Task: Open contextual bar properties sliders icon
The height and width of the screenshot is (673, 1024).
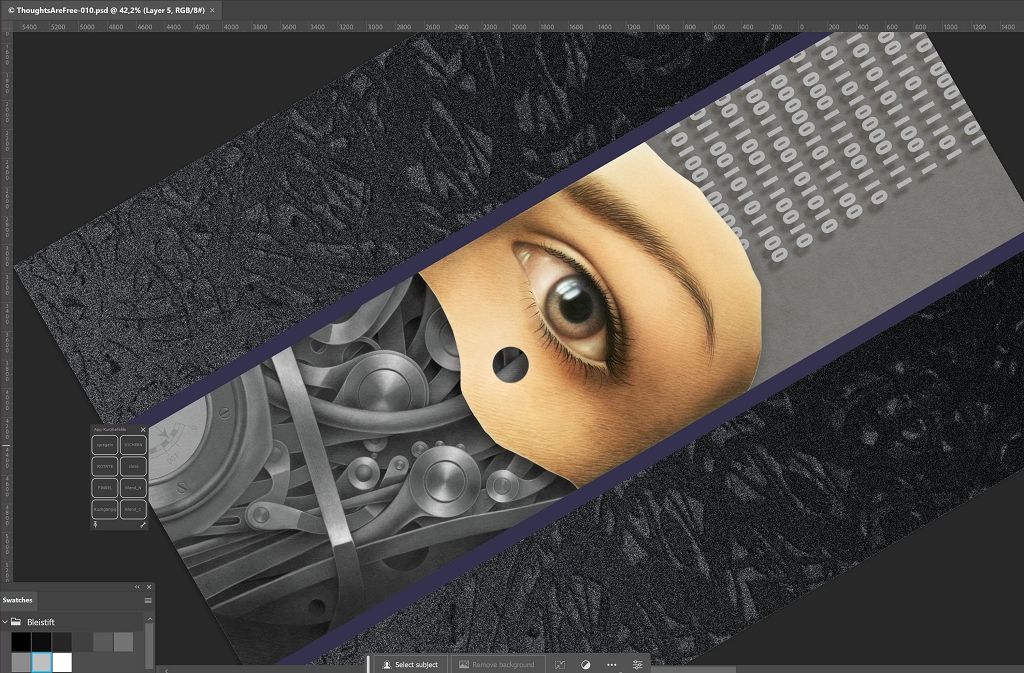Action: [x=637, y=665]
